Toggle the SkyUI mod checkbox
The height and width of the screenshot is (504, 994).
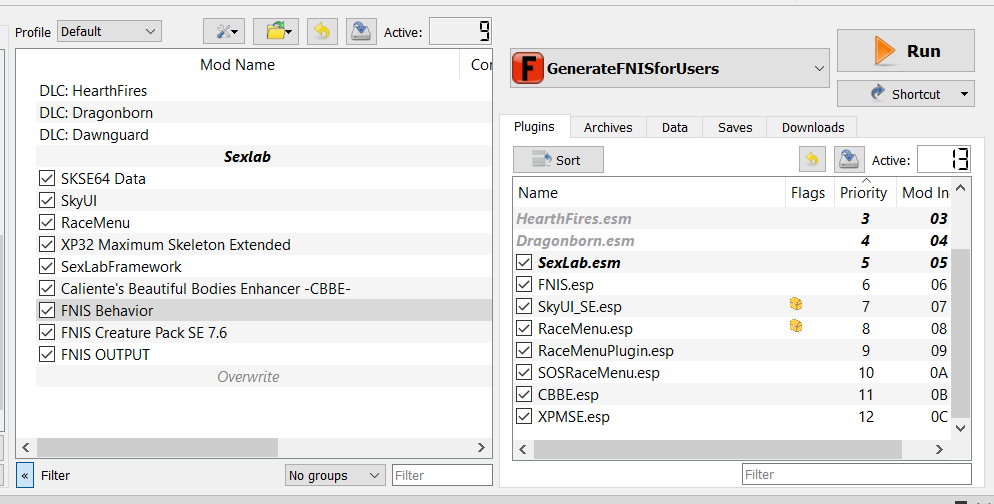click(47, 200)
